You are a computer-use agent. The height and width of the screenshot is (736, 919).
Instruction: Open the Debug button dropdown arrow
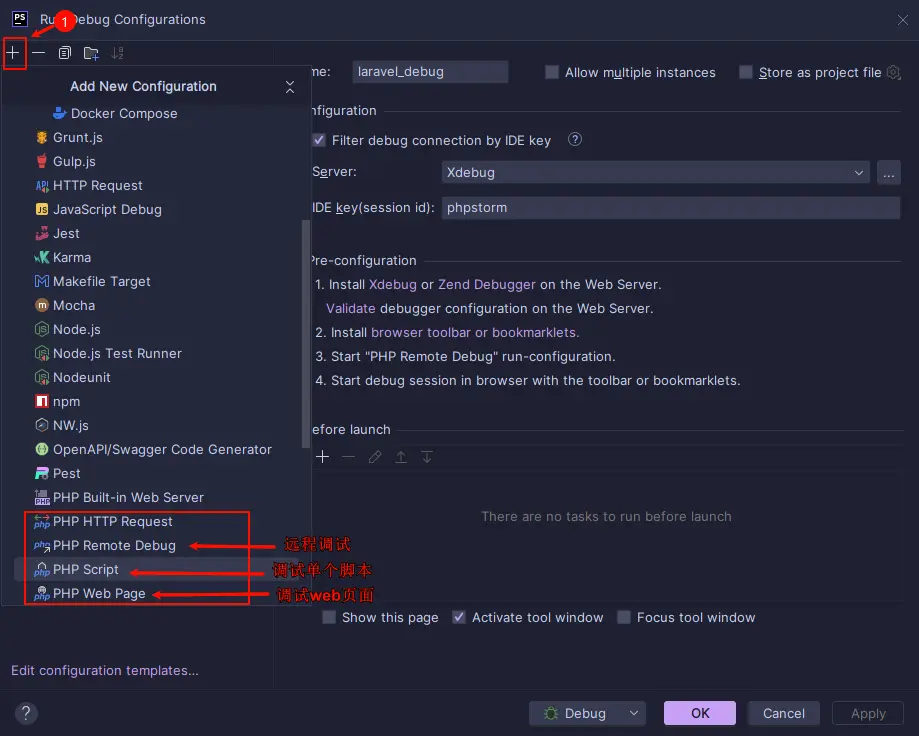(634, 713)
